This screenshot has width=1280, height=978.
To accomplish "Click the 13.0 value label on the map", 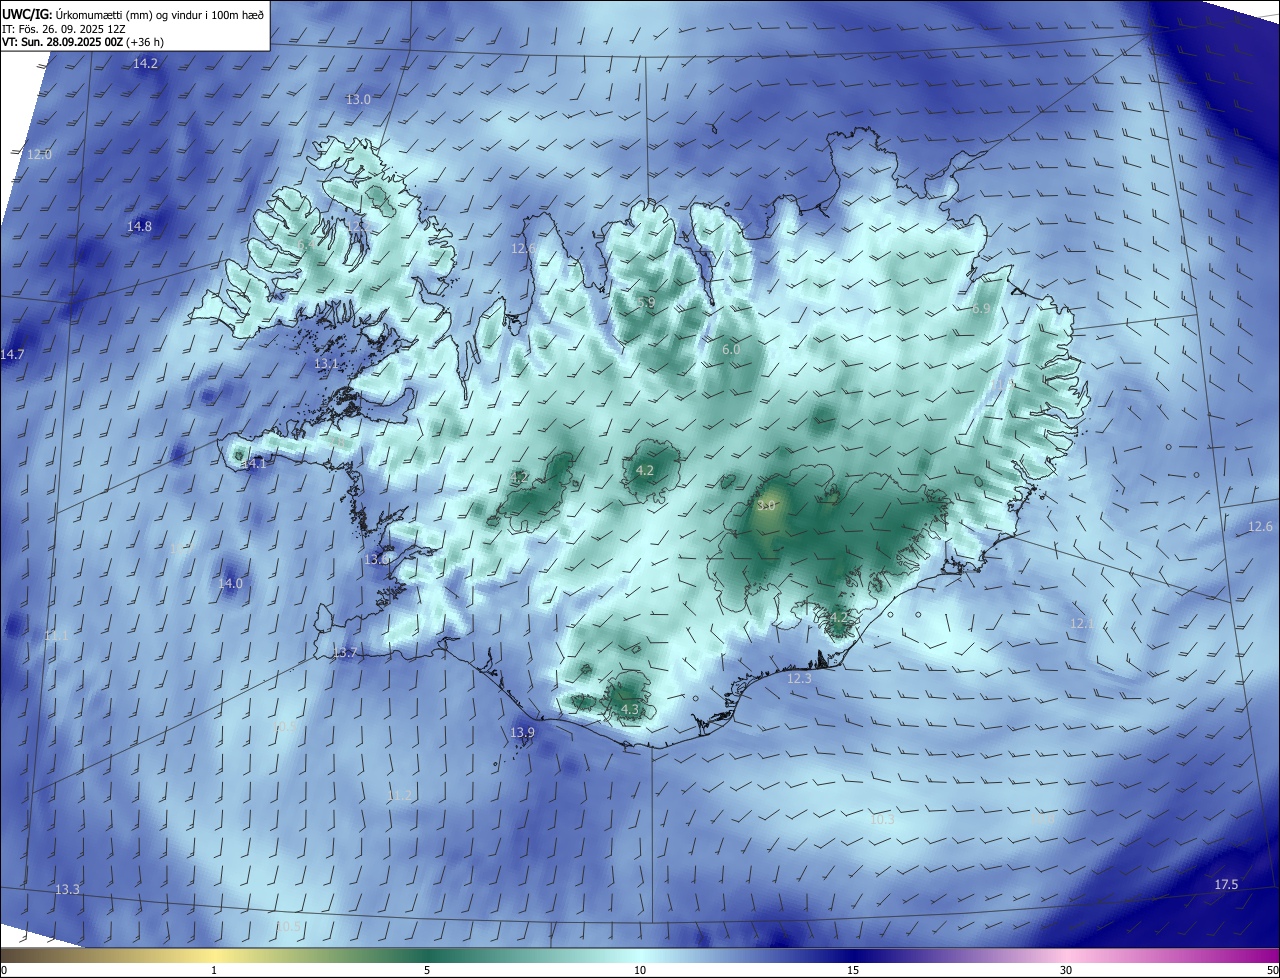I will [358, 99].
